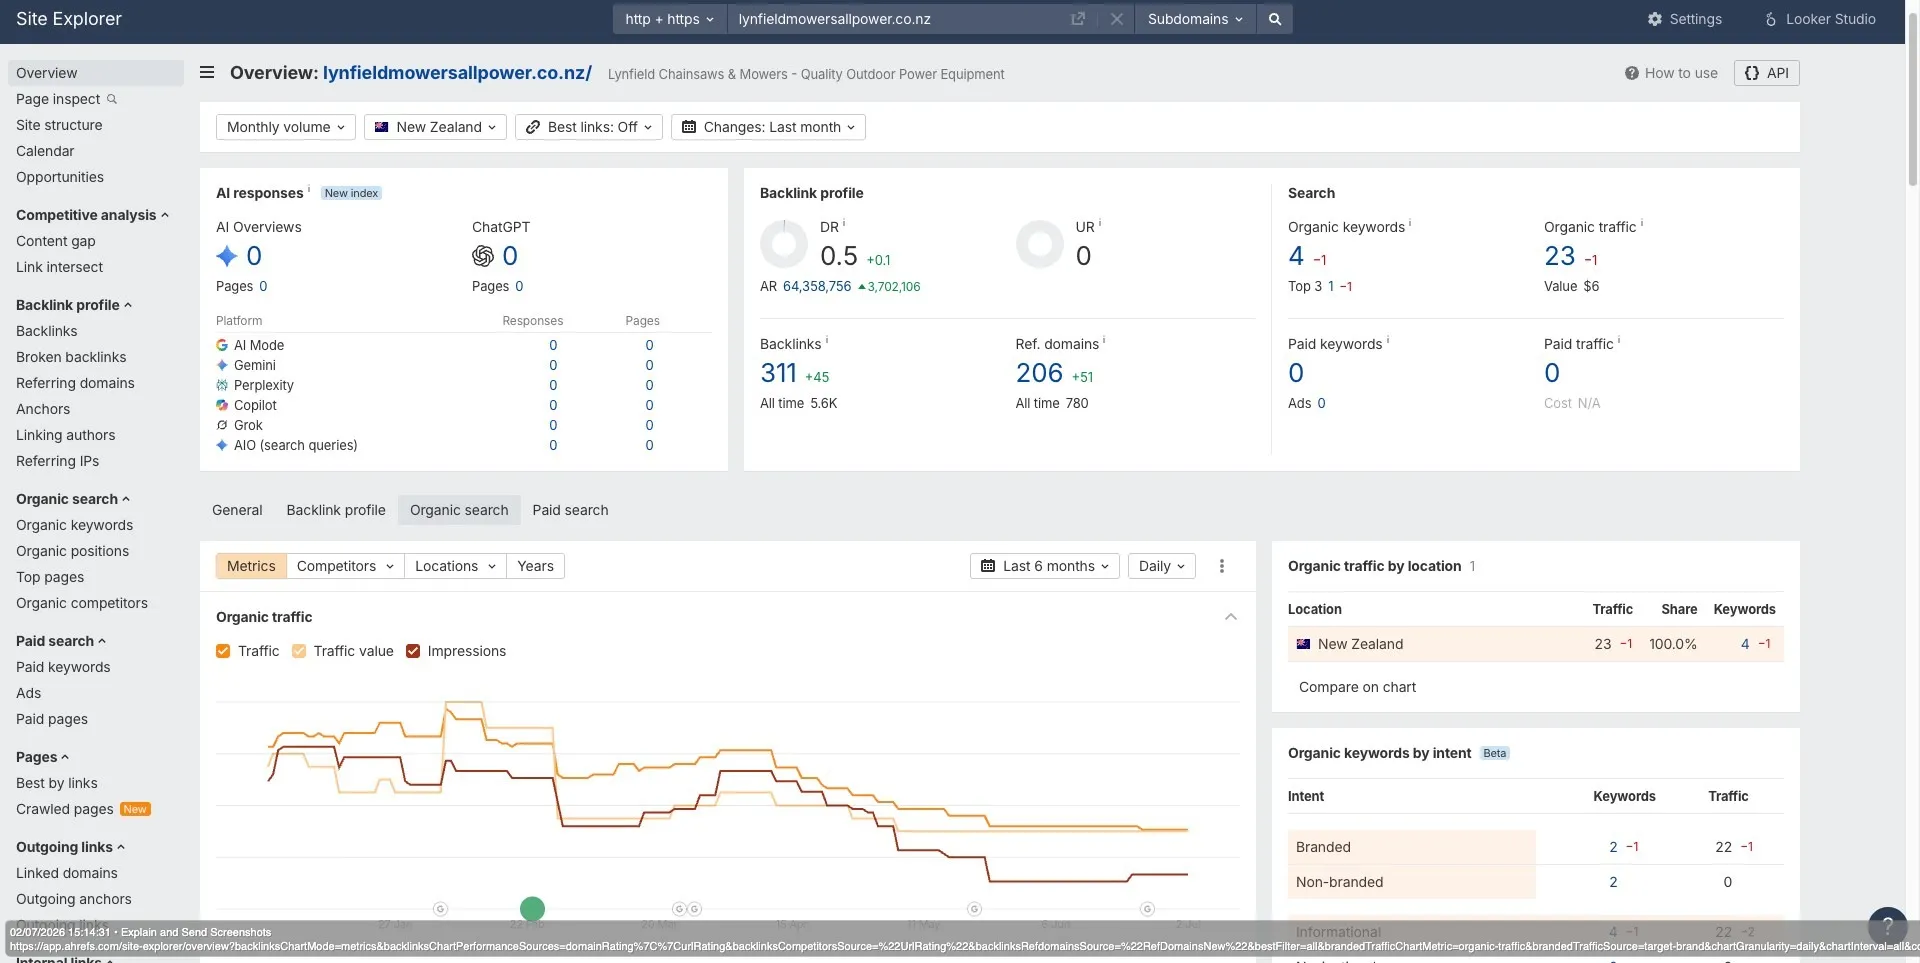Click the AI Overviews sparkle icon
This screenshot has height=963, width=1920.
coord(227,256)
